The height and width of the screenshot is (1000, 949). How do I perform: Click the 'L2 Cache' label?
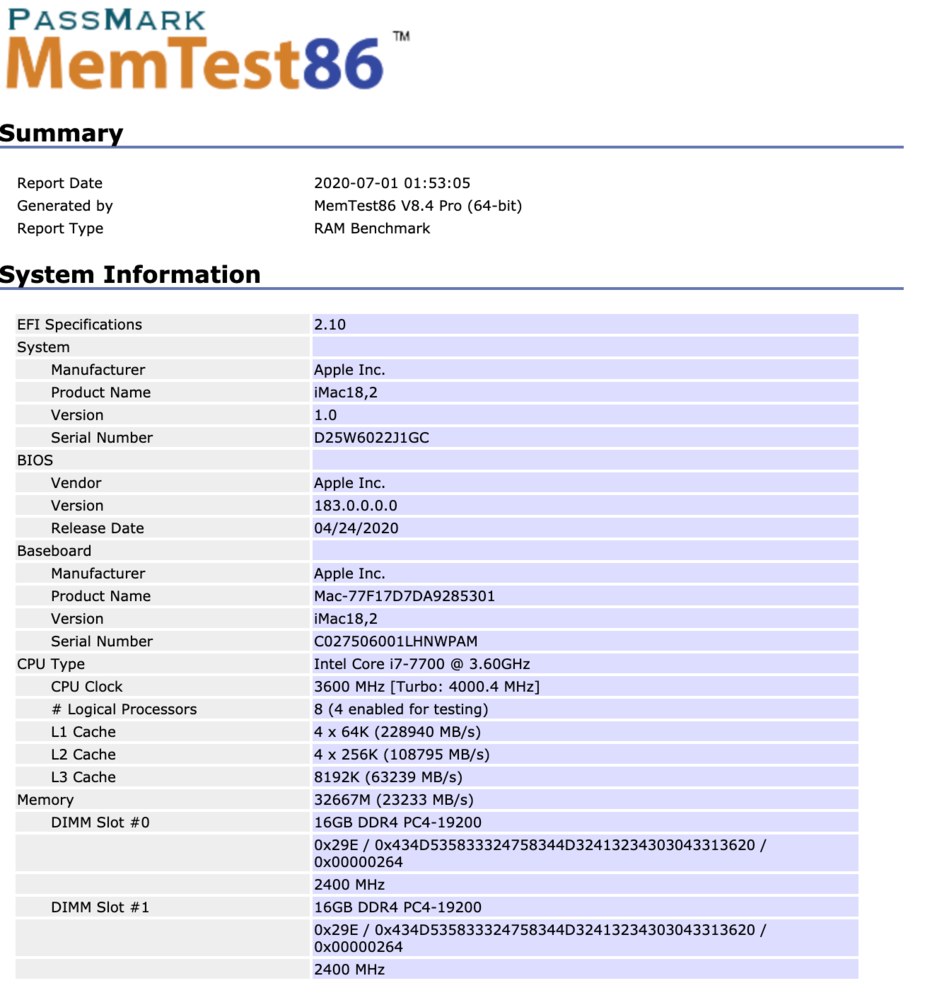point(84,754)
